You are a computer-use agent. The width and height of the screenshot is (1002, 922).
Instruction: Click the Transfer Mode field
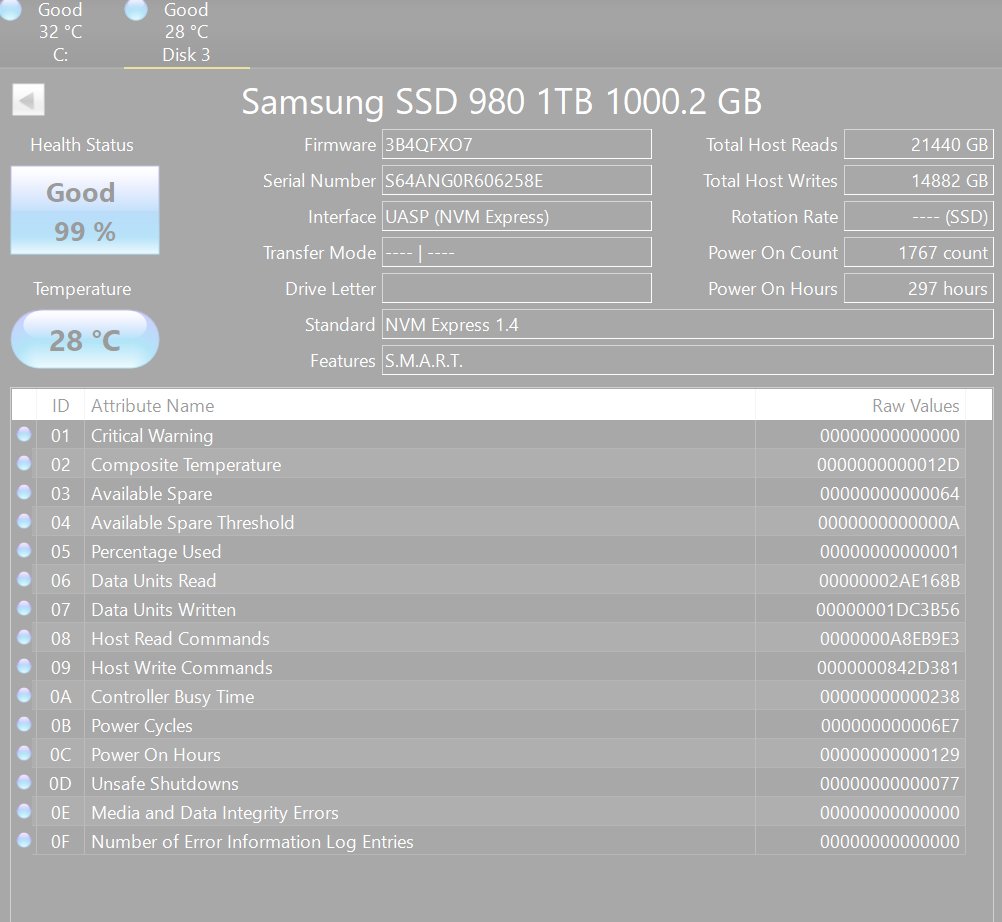pyautogui.click(x=516, y=252)
